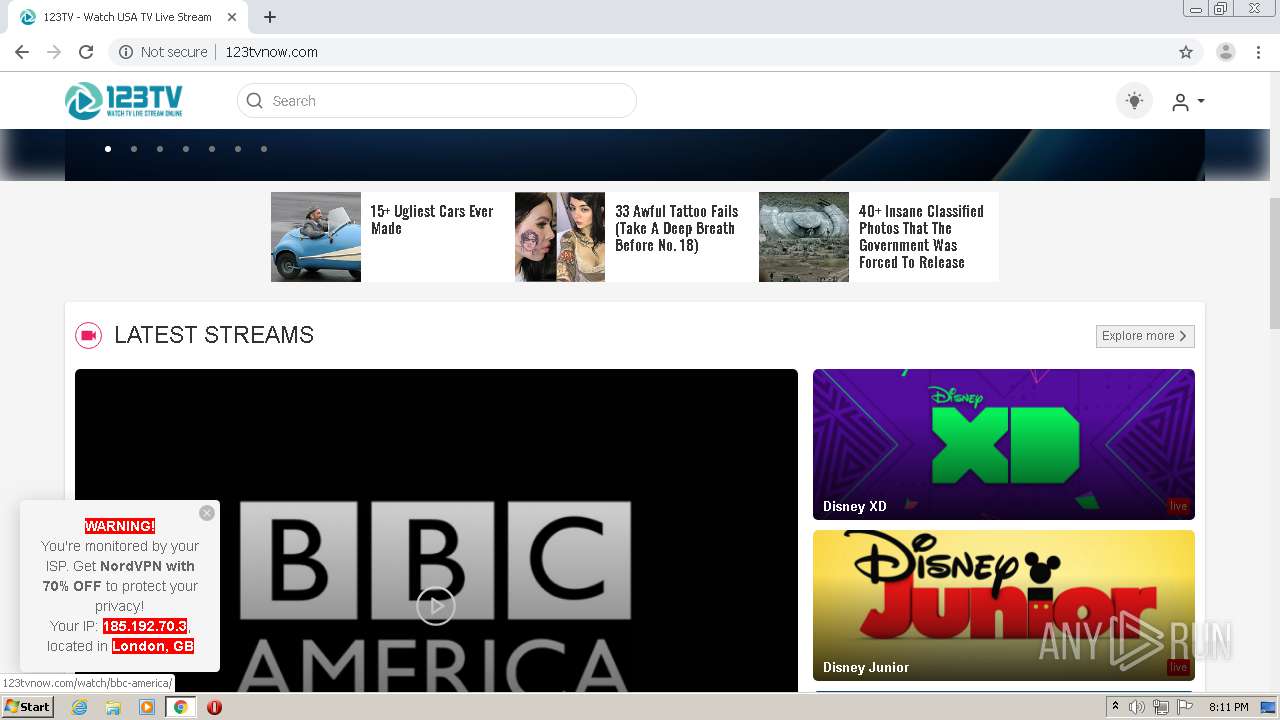Click the 'NordVPN with 70% OFF' text

coord(119,576)
